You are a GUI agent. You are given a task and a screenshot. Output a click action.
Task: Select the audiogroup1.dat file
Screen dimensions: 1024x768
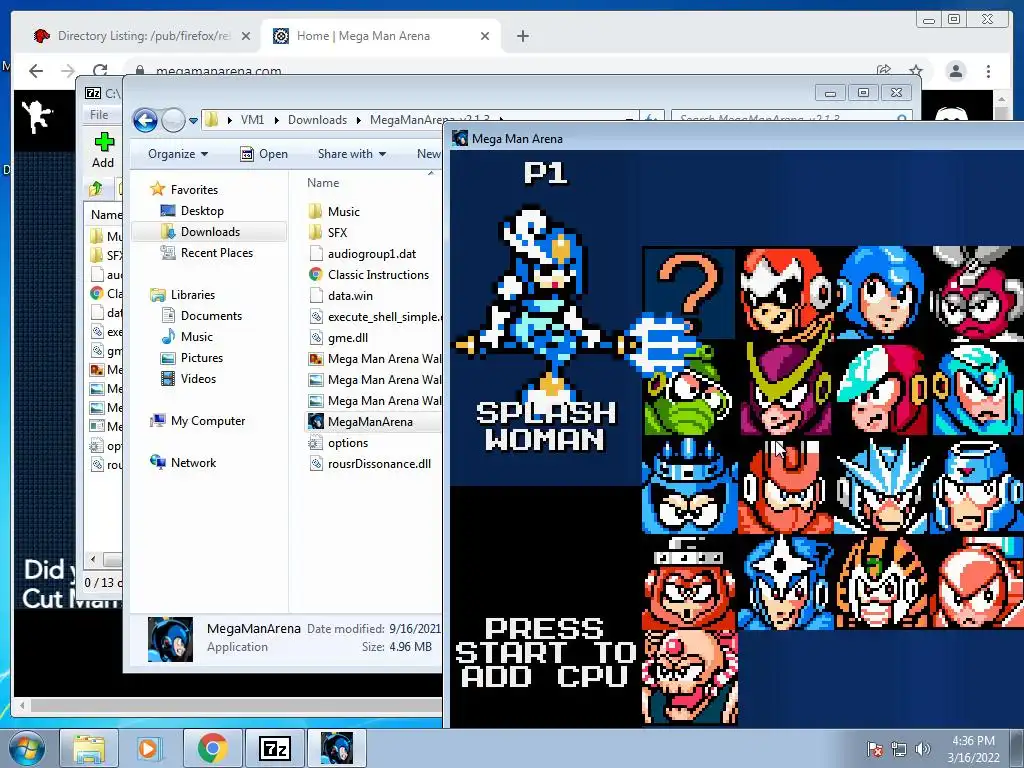click(x=372, y=254)
